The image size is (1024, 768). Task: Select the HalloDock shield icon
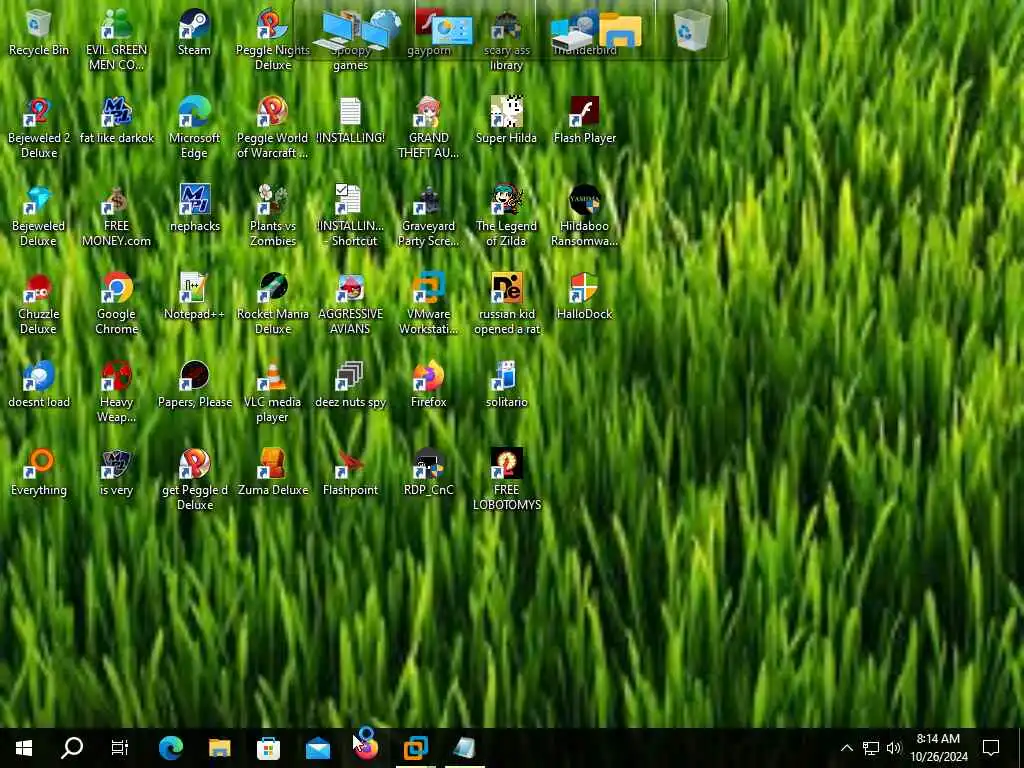click(584, 297)
